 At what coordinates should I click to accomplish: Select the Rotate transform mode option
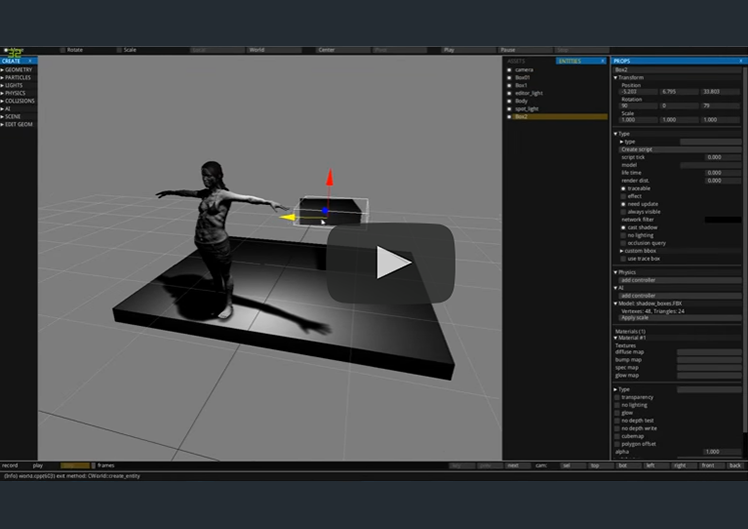71,50
